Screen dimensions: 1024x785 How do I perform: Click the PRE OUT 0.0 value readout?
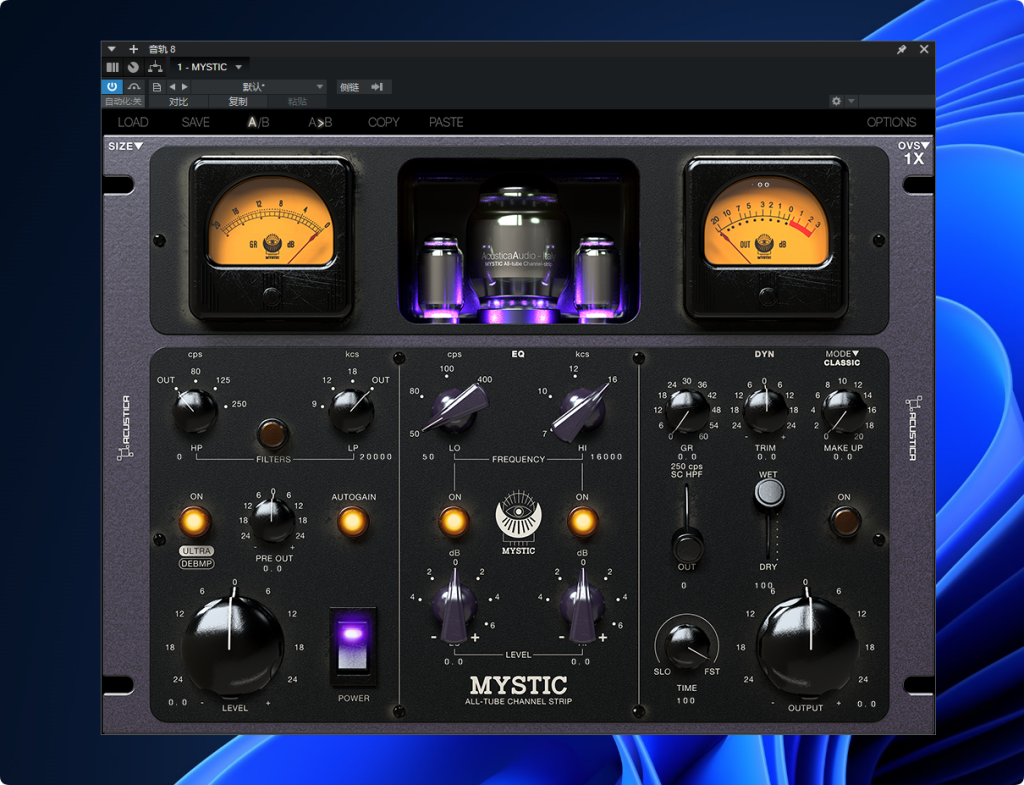tap(273, 569)
